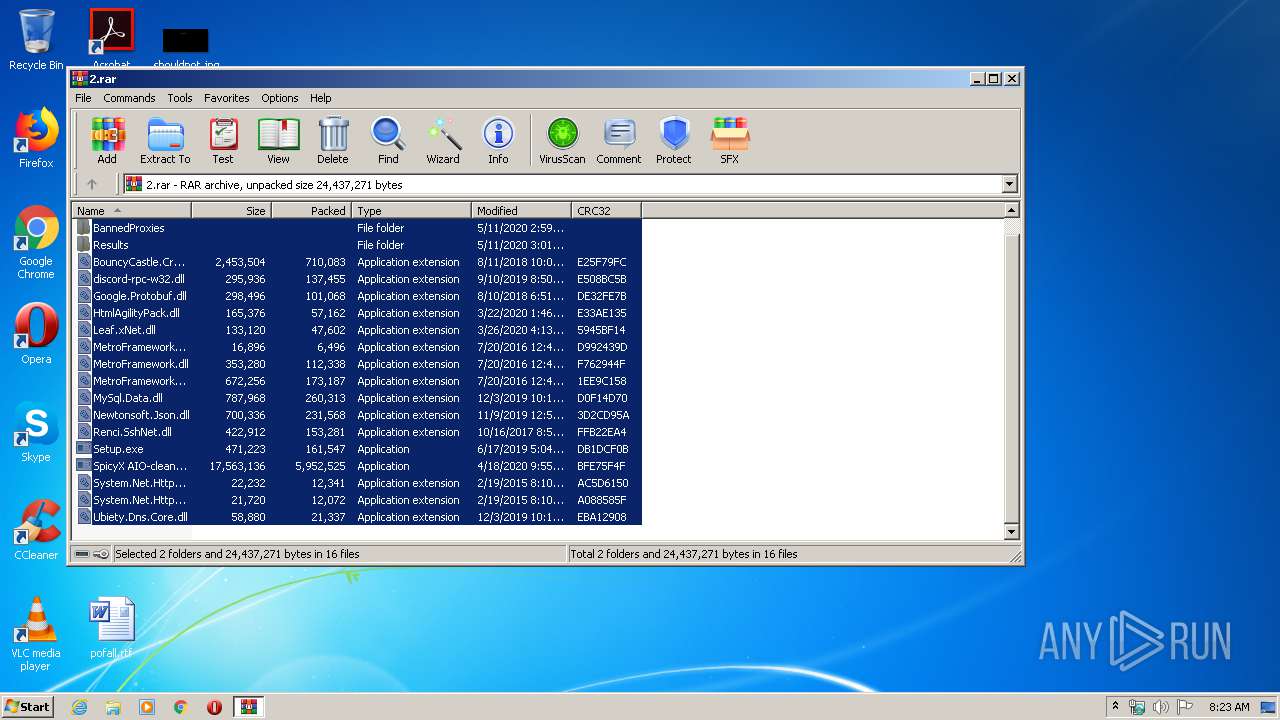Launch the Wizard wand tool
Viewport: 1280px width, 720px height.
click(x=443, y=140)
